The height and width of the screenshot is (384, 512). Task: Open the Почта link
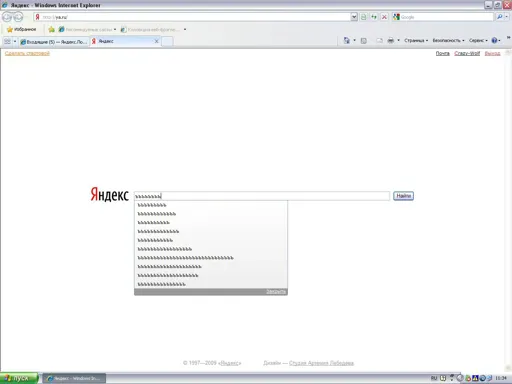[443, 53]
